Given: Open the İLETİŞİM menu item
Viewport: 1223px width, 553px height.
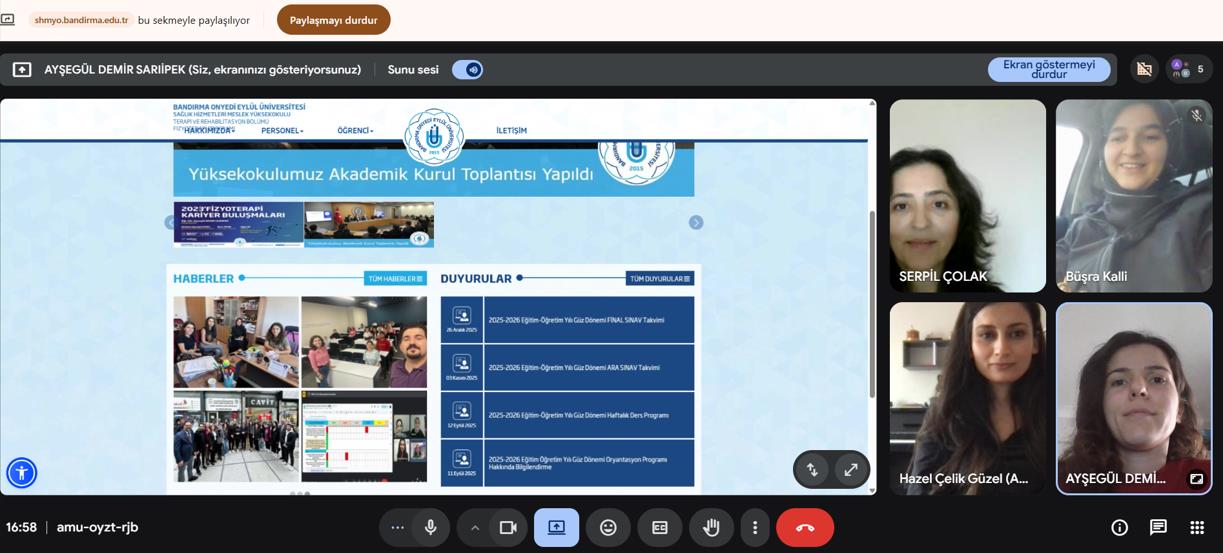Looking at the screenshot, I should coord(511,130).
